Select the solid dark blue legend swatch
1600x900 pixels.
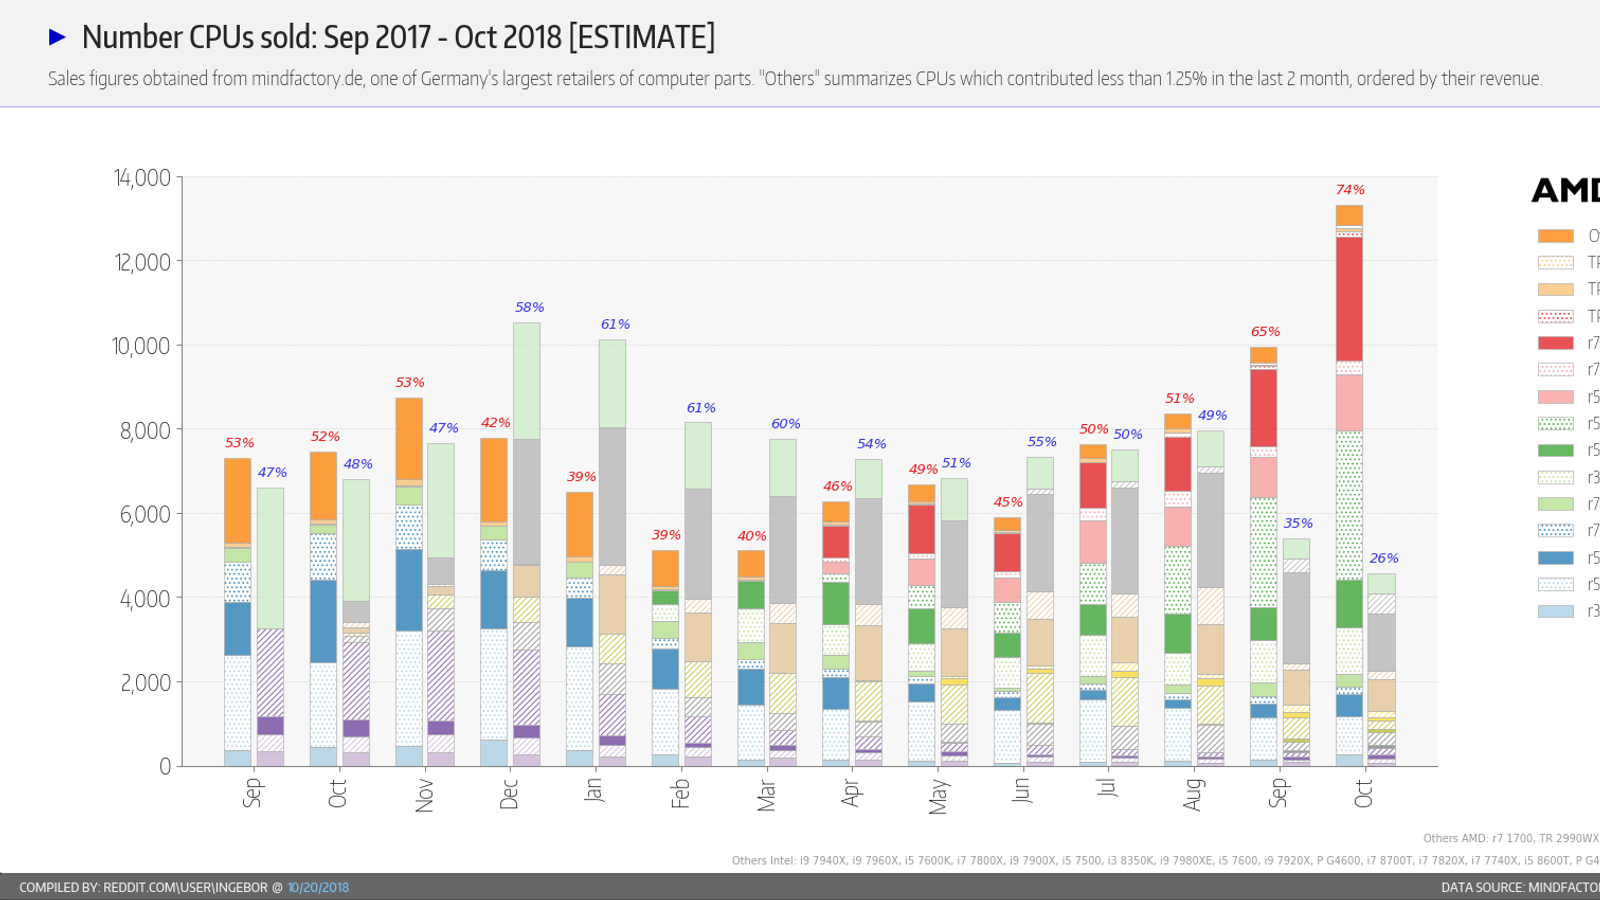(x=1555, y=558)
